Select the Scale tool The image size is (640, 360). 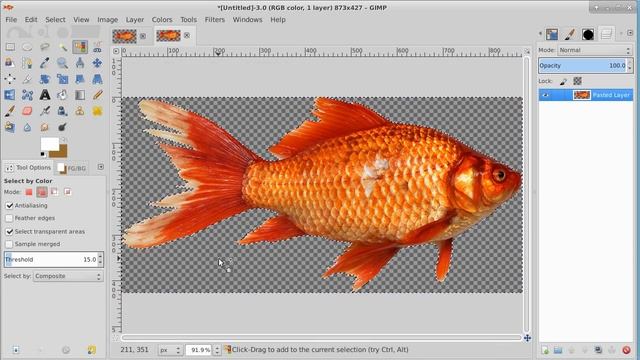[x=62, y=79]
